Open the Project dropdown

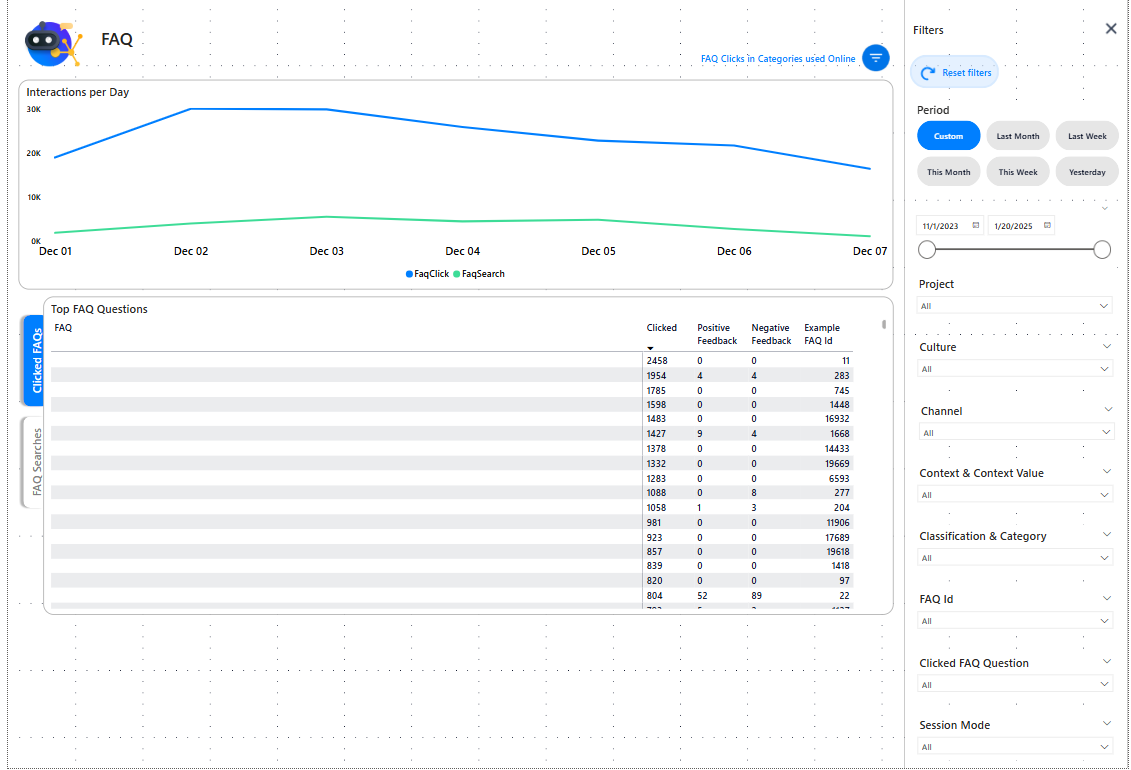pos(1014,306)
